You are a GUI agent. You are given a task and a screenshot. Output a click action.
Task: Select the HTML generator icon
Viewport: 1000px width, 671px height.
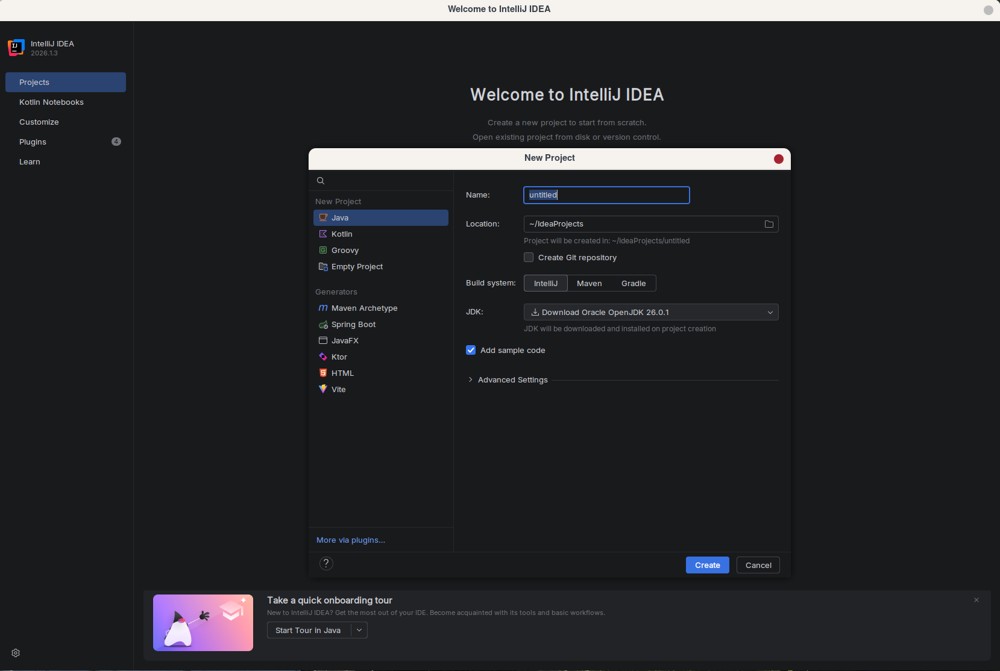323,373
